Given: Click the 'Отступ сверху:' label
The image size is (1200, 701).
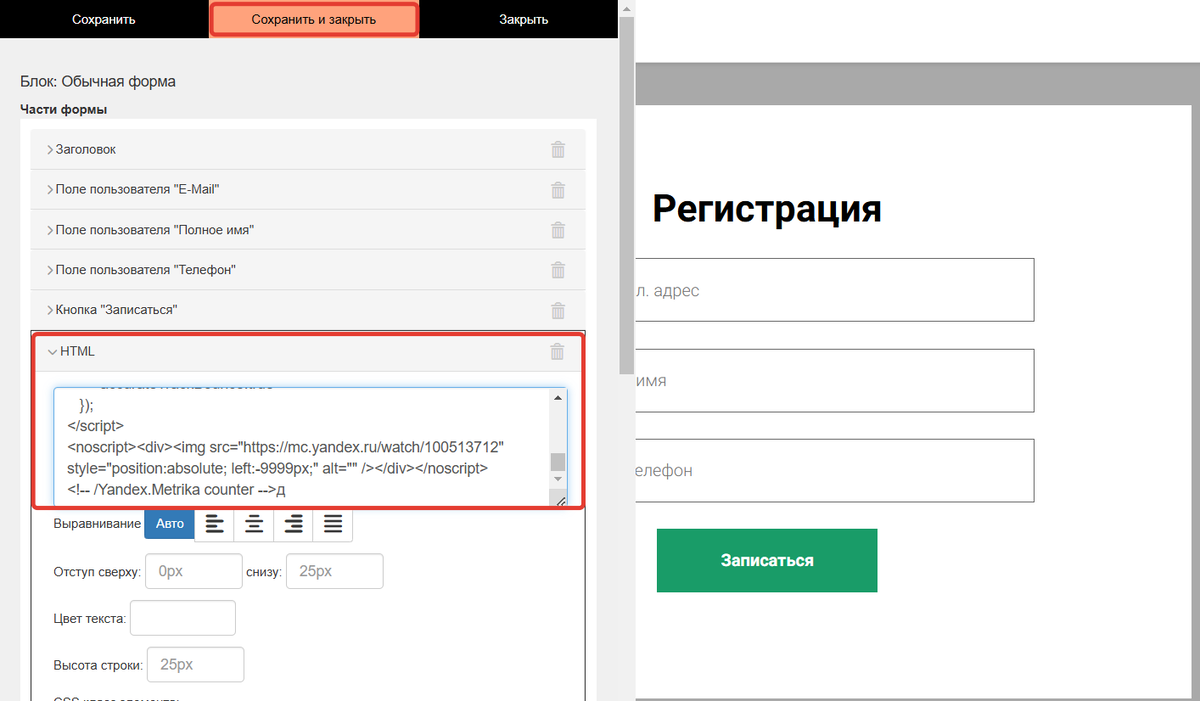Looking at the screenshot, I should (98, 573).
